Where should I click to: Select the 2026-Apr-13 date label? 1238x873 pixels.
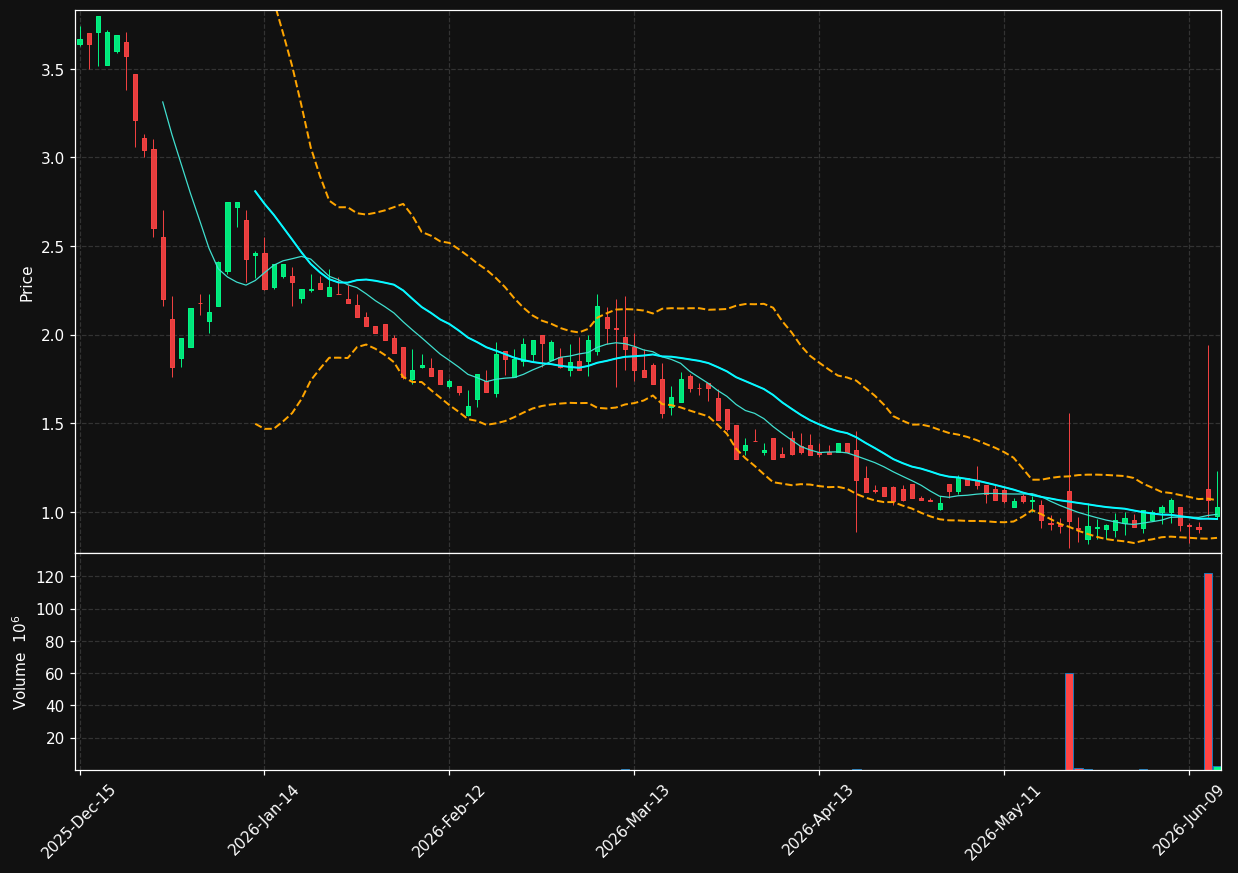click(817, 821)
